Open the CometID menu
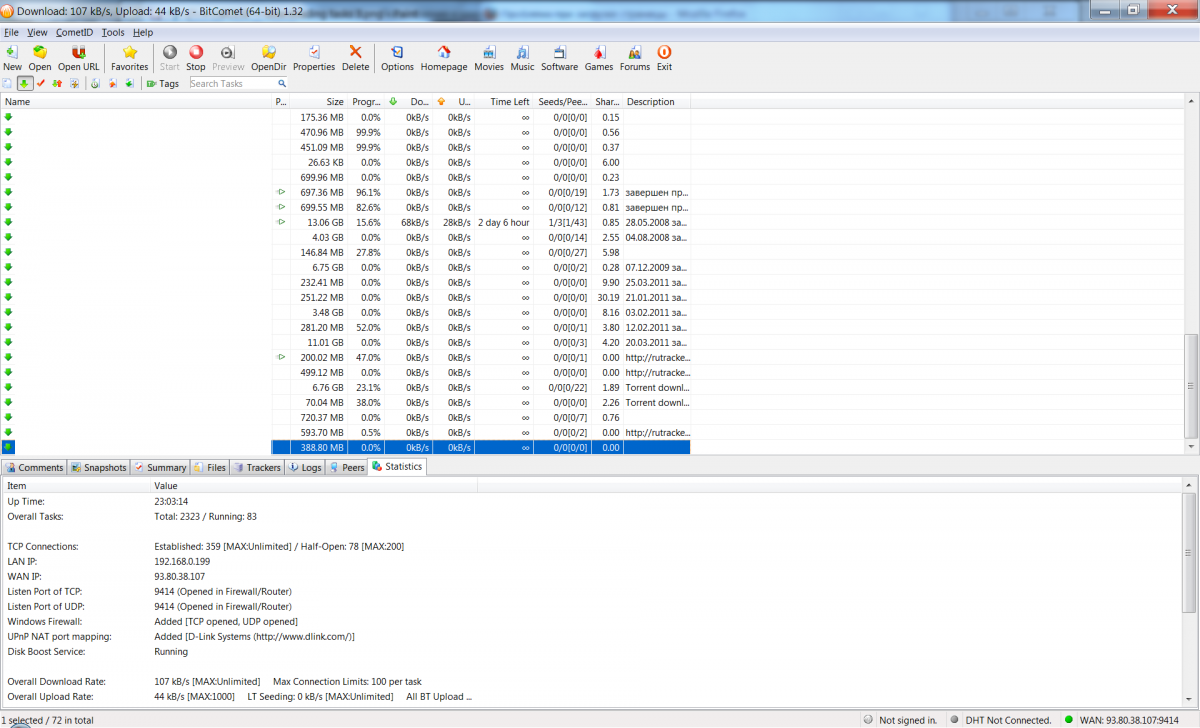The width and height of the screenshot is (1200, 728). tap(74, 32)
